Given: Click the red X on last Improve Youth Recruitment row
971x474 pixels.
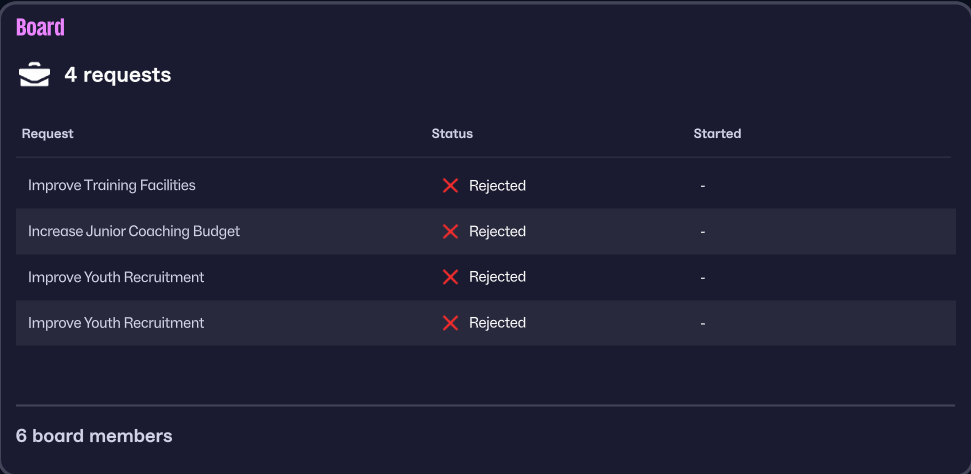Looking at the screenshot, I should (x=450, y=323).
